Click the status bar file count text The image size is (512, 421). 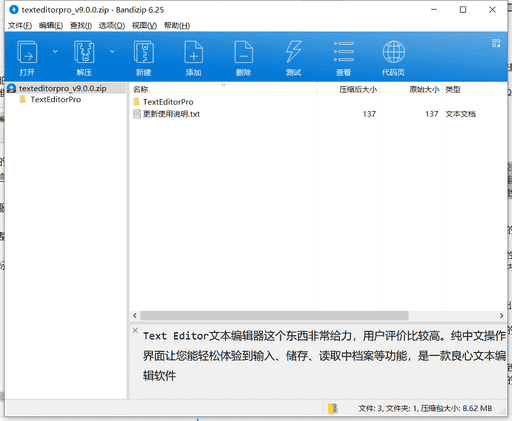click(x=425, y=408)
